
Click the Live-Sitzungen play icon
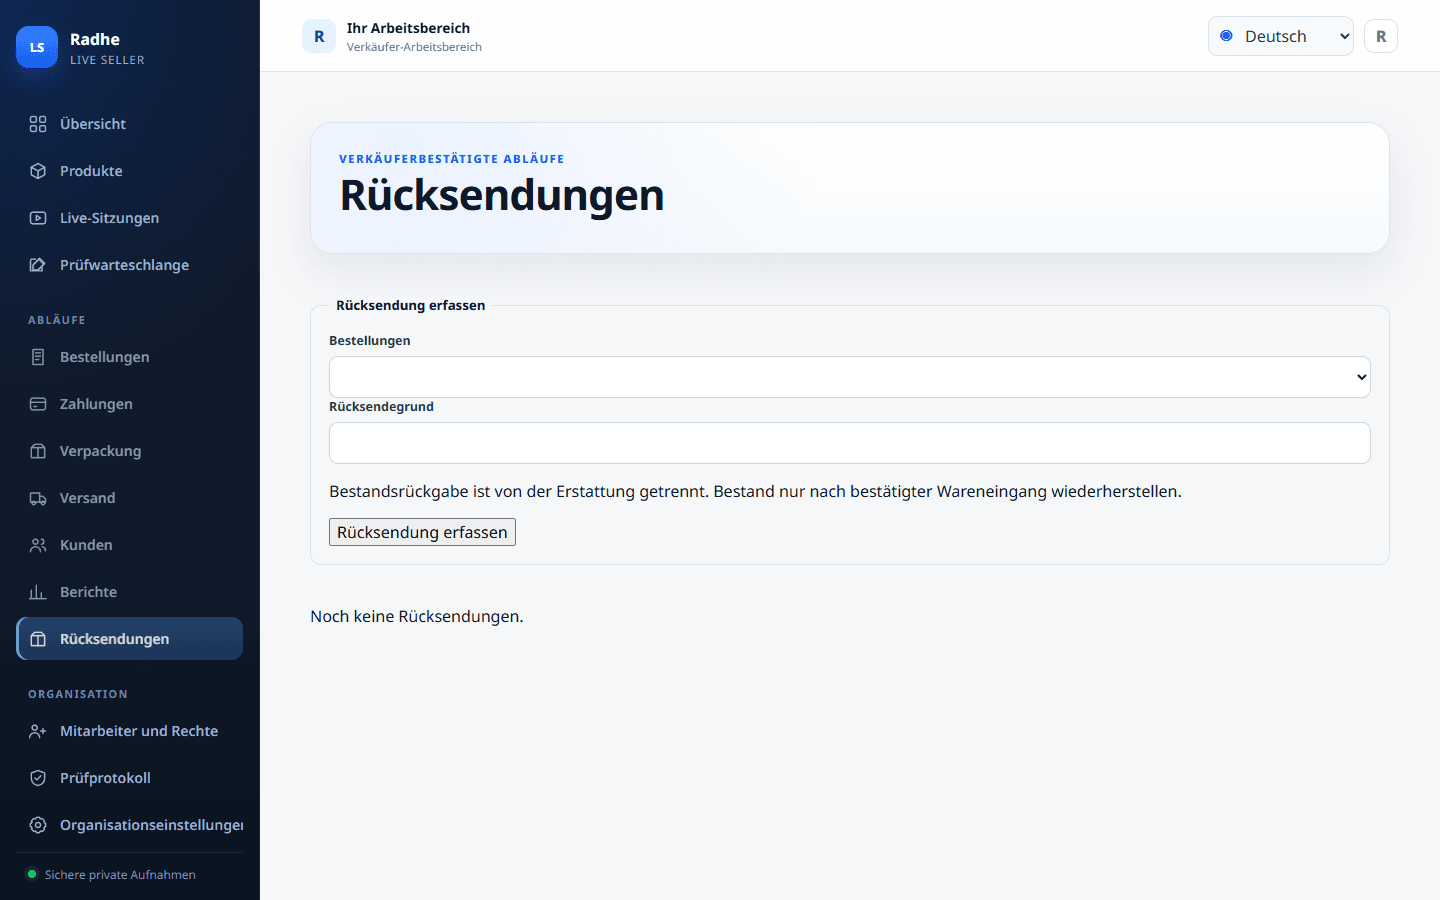coord(38,218)
